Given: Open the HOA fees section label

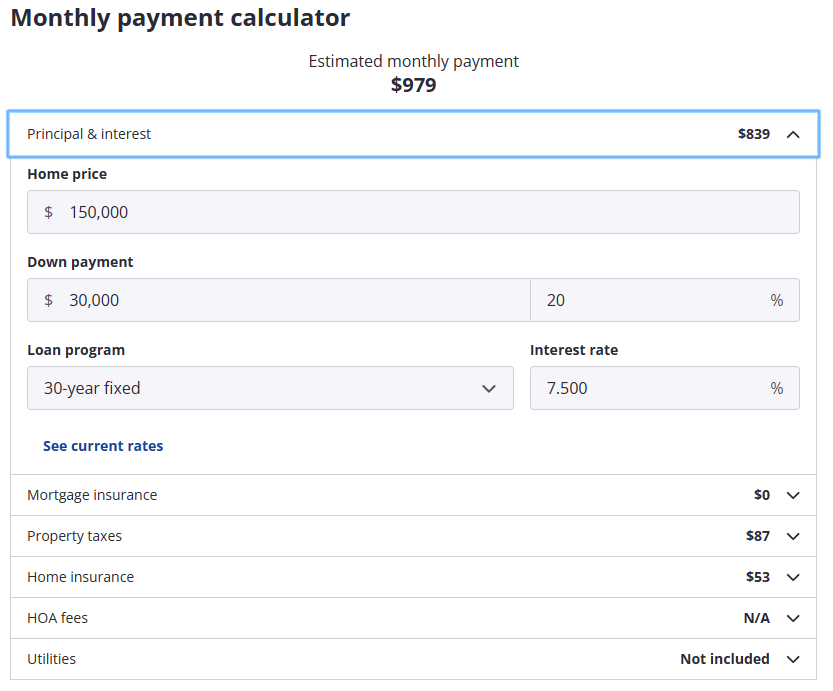Looking at the screenshot, I should tap(58, 618).
